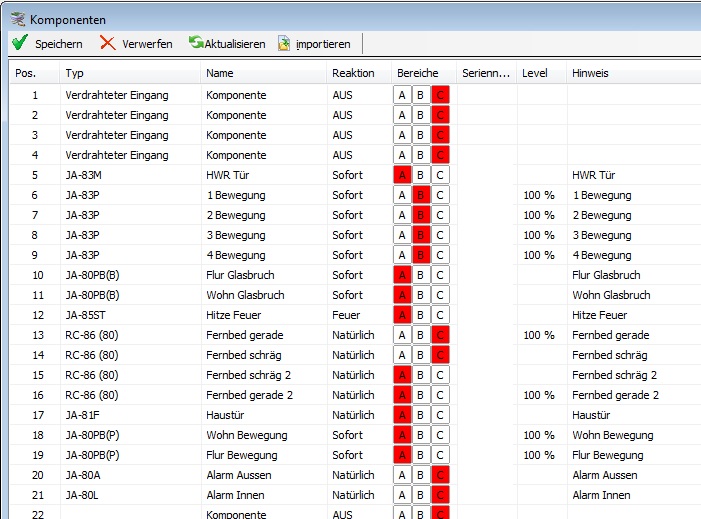Image resolution: width=701 pixels, height=519 pixels.
Task: Open Reaktion cell for Hitze Feuer row
Action: point(357,315)
